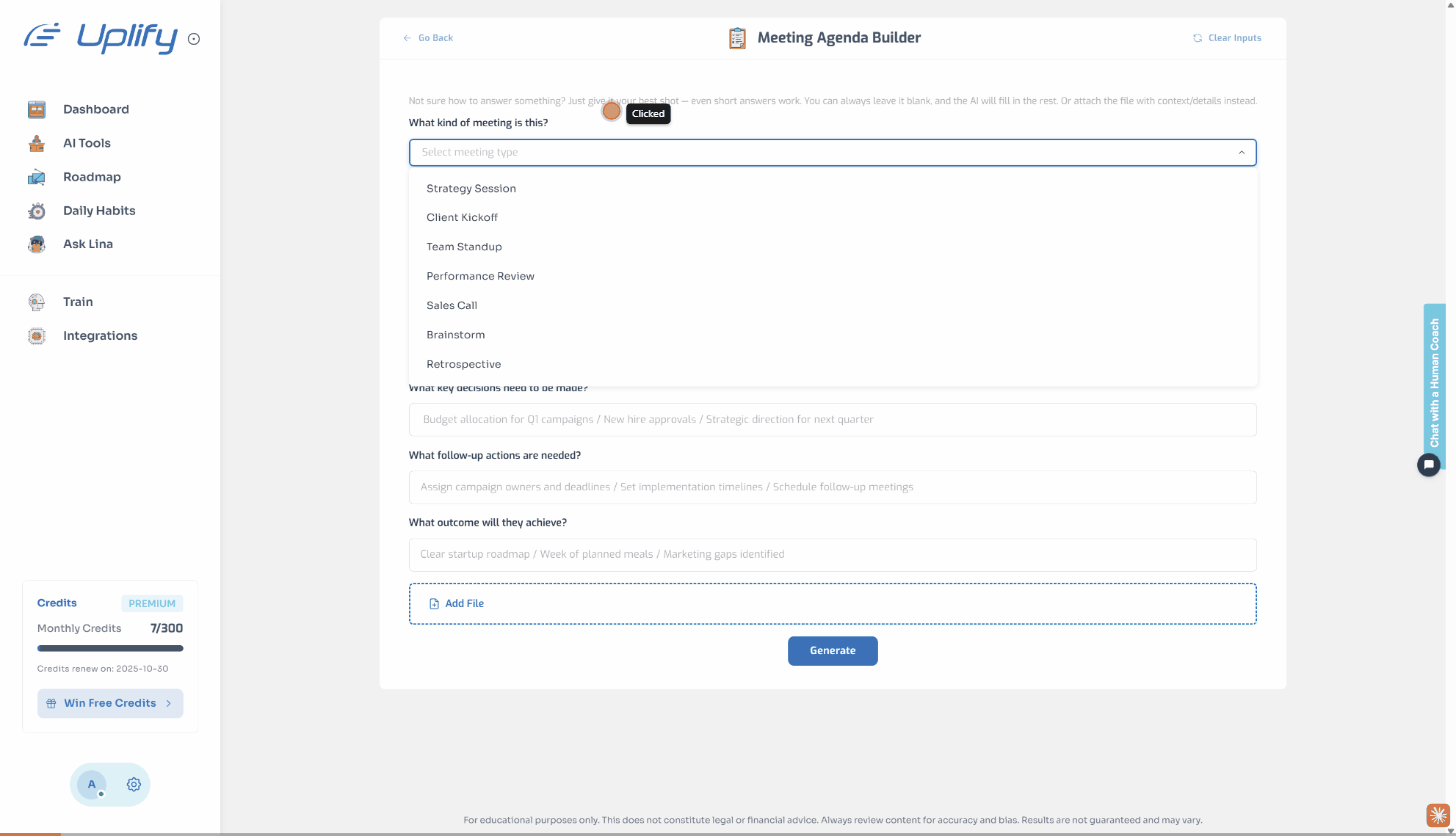Click the monthly credits progress bar
Viewport: 1456px width, 836px height.
coord(110,648)
